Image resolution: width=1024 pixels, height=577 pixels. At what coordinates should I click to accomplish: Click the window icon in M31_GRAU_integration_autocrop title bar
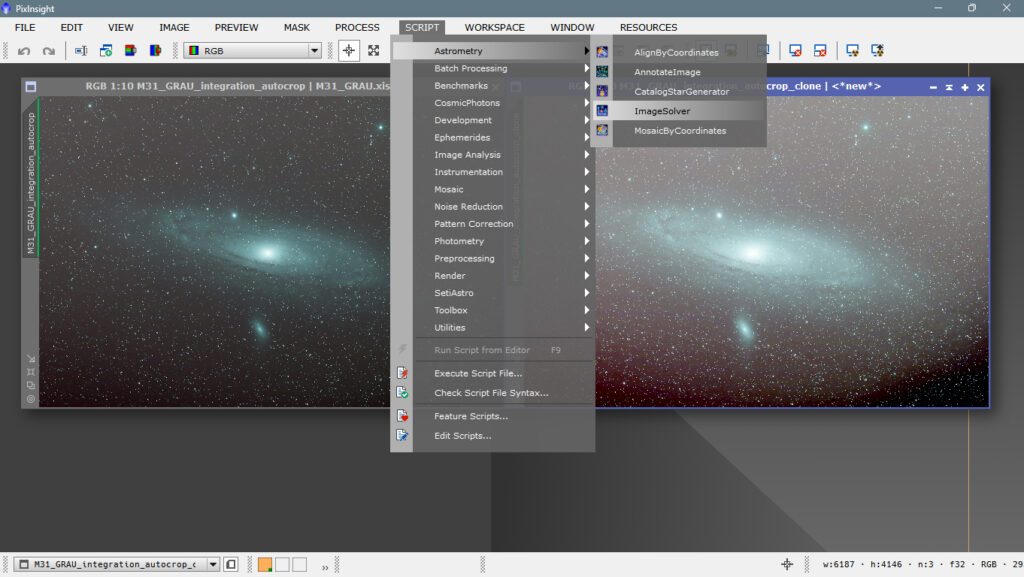click(x=31, y=86)
